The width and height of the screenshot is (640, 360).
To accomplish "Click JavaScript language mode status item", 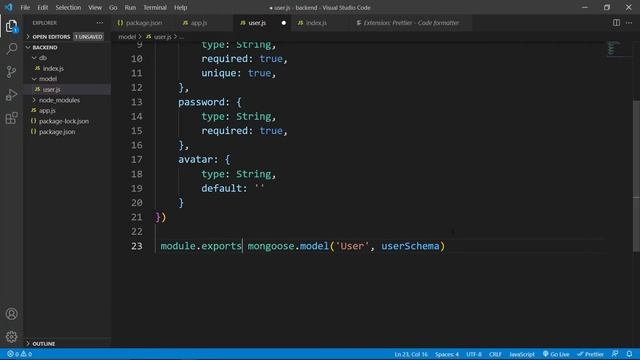I will (522, 354).
